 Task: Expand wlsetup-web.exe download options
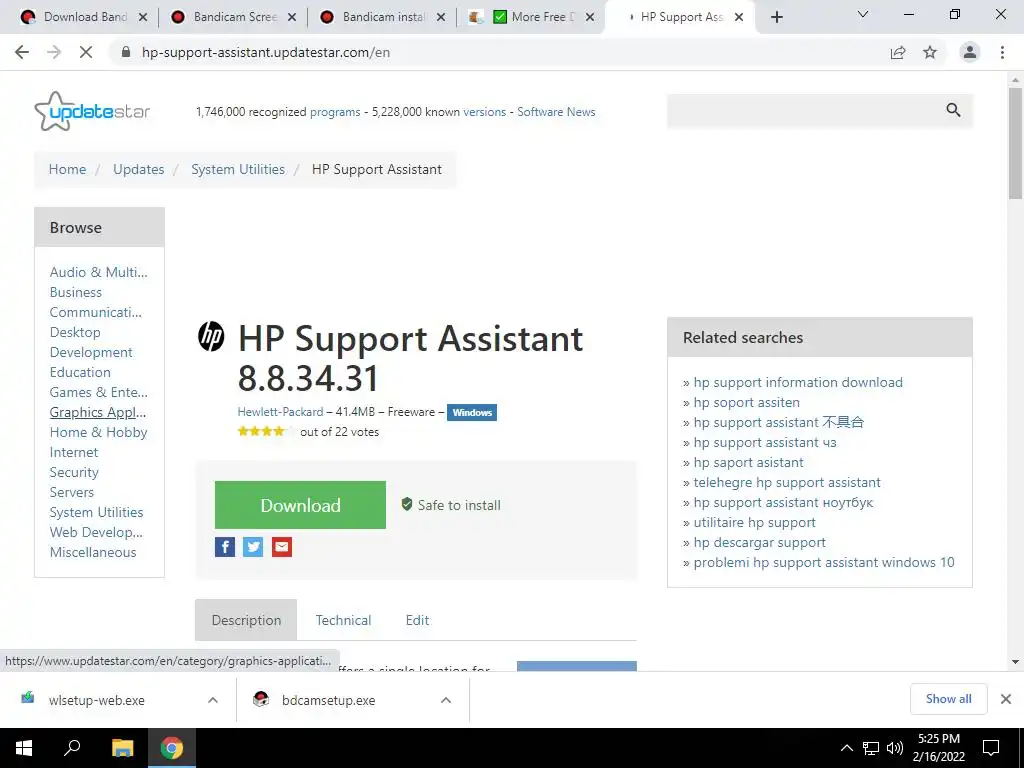tap(212, 700)
